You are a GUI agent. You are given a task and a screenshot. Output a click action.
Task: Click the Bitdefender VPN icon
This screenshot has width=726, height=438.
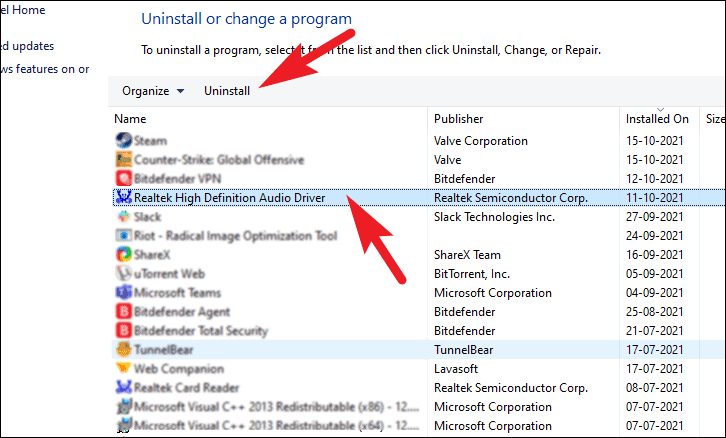124,178
